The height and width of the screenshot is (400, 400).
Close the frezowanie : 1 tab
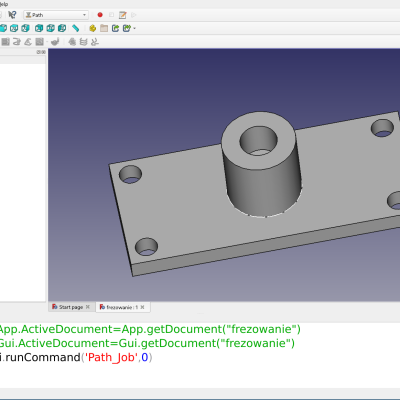tap(142, 307)
